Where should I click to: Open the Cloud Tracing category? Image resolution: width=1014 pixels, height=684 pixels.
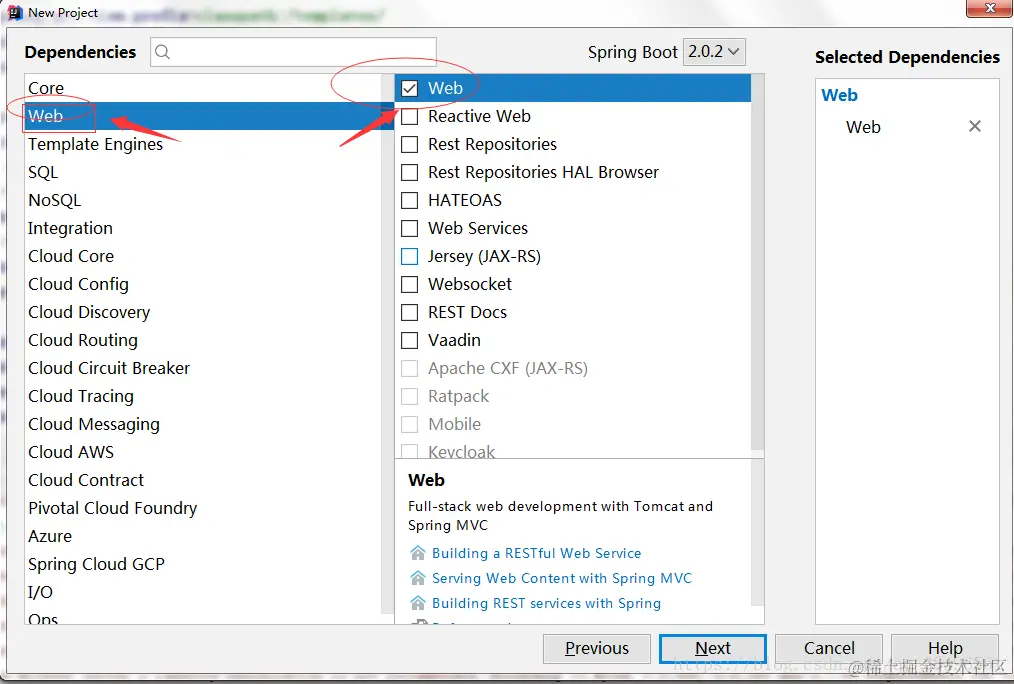pos(203,396)
